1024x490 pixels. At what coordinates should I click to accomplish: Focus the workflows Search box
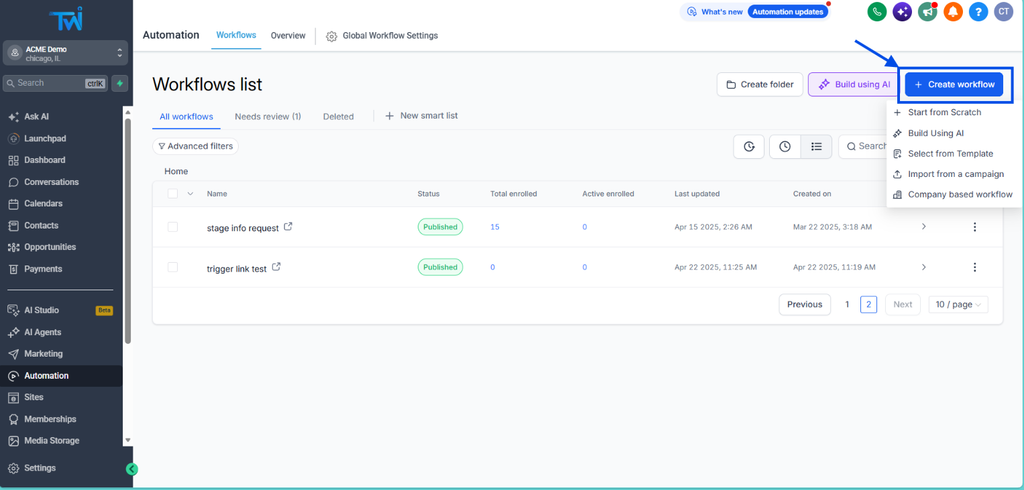coord(862,146)
